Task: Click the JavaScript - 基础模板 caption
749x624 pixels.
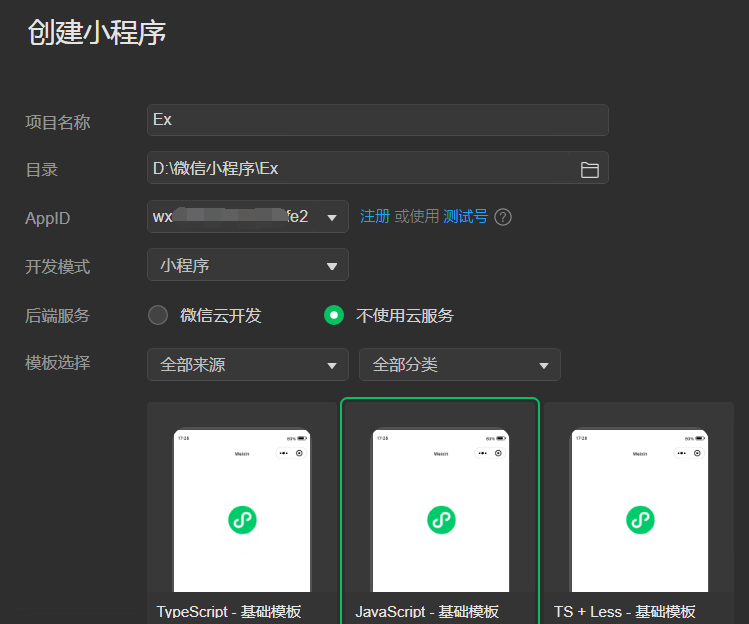Action: (427, 612)
